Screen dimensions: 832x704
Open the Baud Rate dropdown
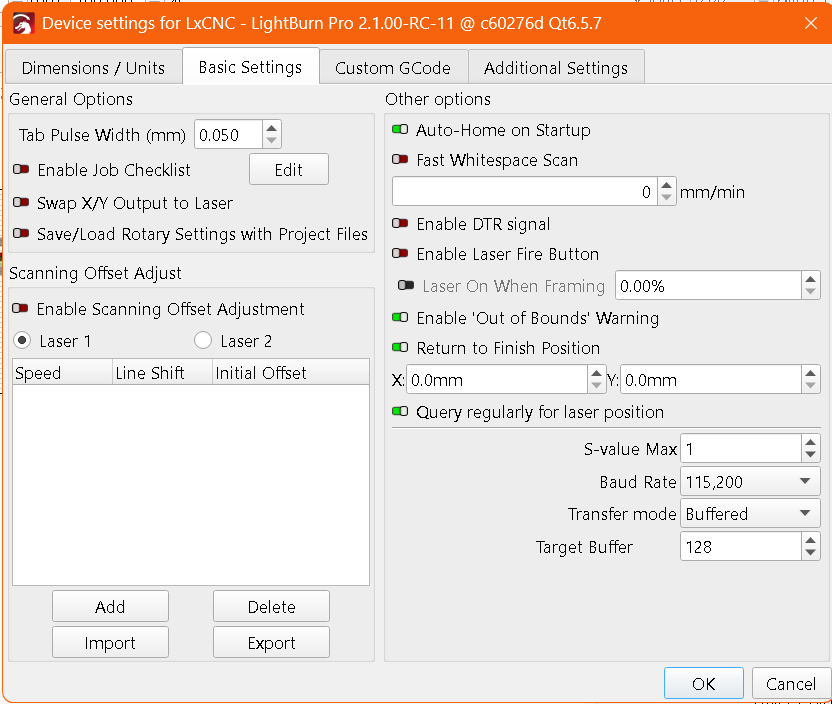click(x=750, y=482)
